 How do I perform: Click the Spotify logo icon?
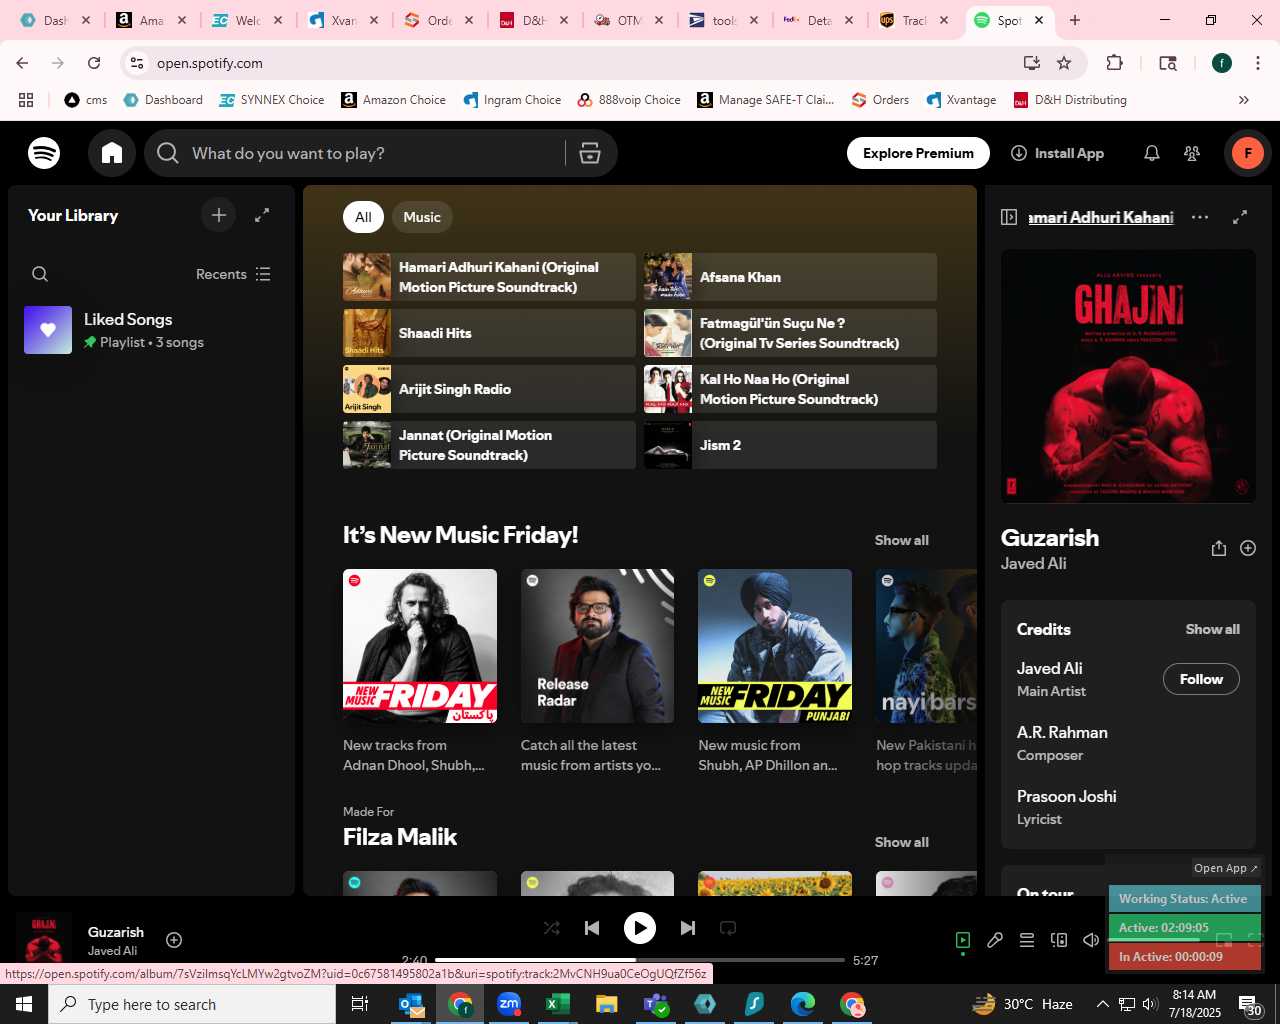click(x=44, y=153)
